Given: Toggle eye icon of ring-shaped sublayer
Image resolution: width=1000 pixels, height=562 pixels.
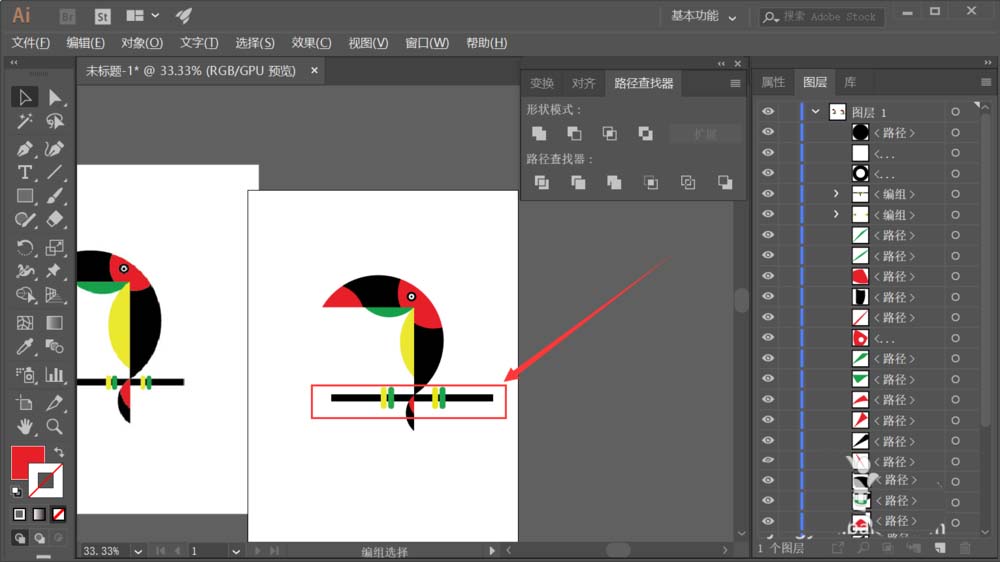Looking at the screenshot, I should 768,173.
